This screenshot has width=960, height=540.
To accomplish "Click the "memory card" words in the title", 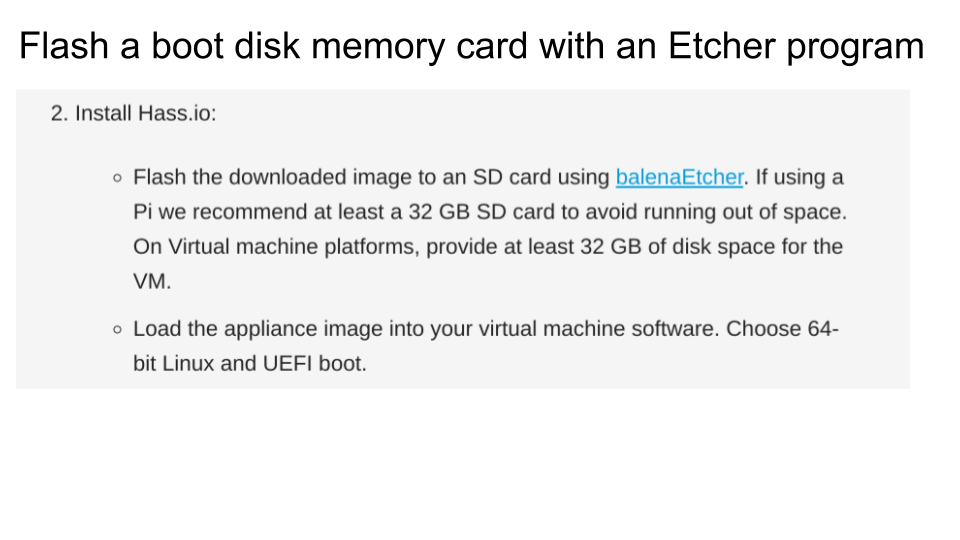I will (x=419, y=47).
